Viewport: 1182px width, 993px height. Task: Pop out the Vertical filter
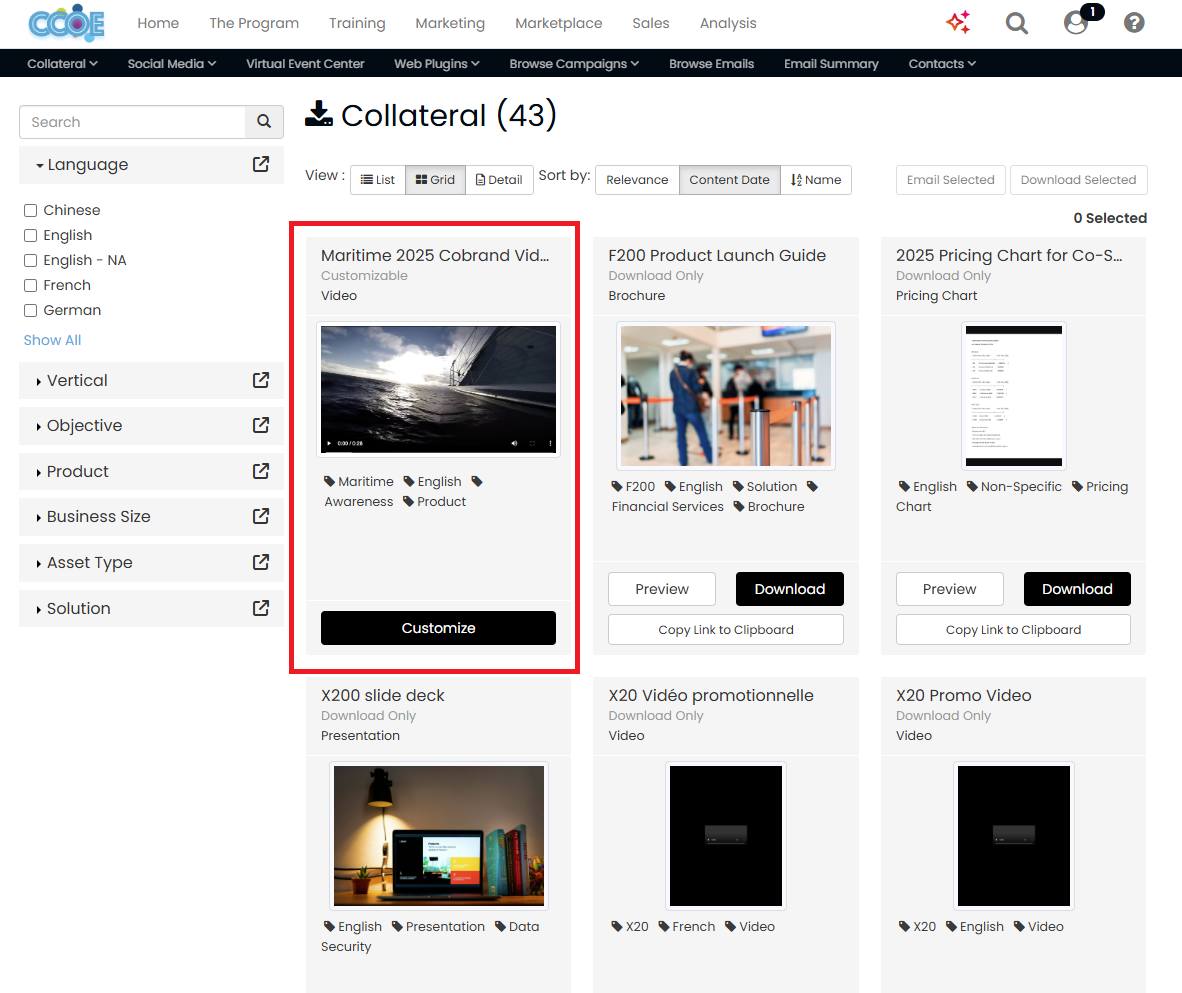pyautogui.click(x=261, y=380)
